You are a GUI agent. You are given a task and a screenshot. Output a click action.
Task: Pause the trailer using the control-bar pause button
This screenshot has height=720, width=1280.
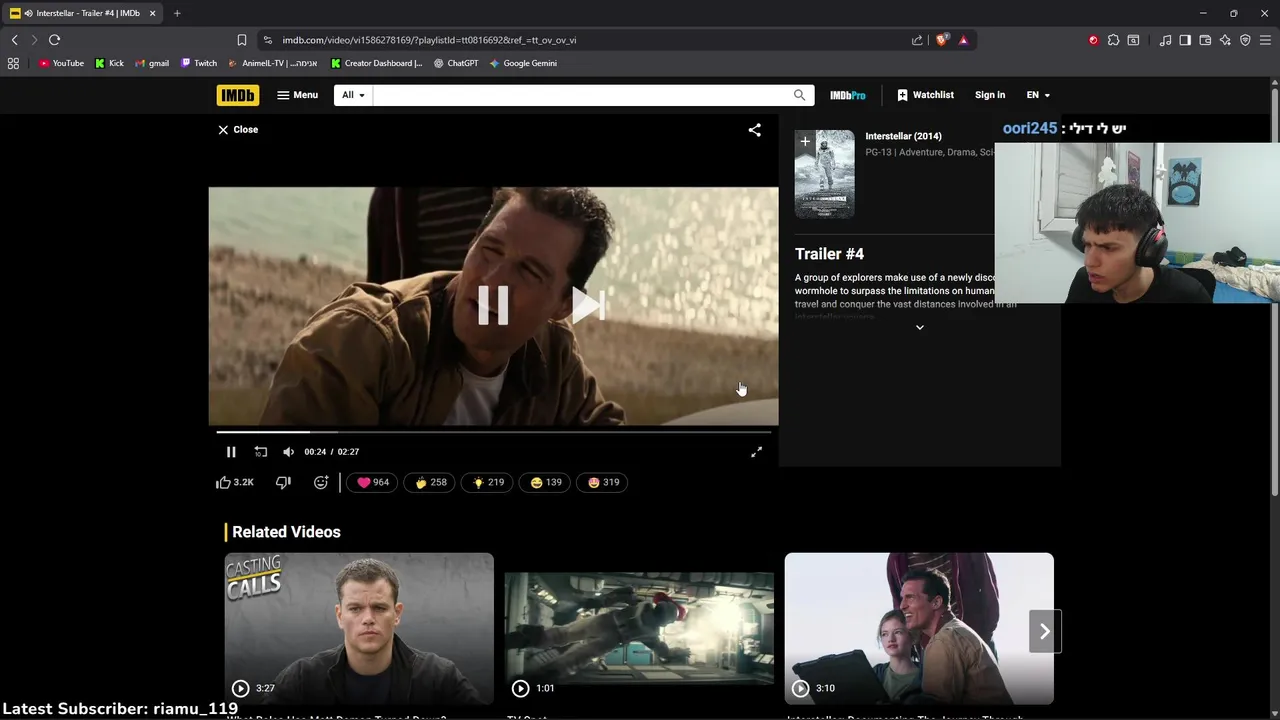click(231, 452)
